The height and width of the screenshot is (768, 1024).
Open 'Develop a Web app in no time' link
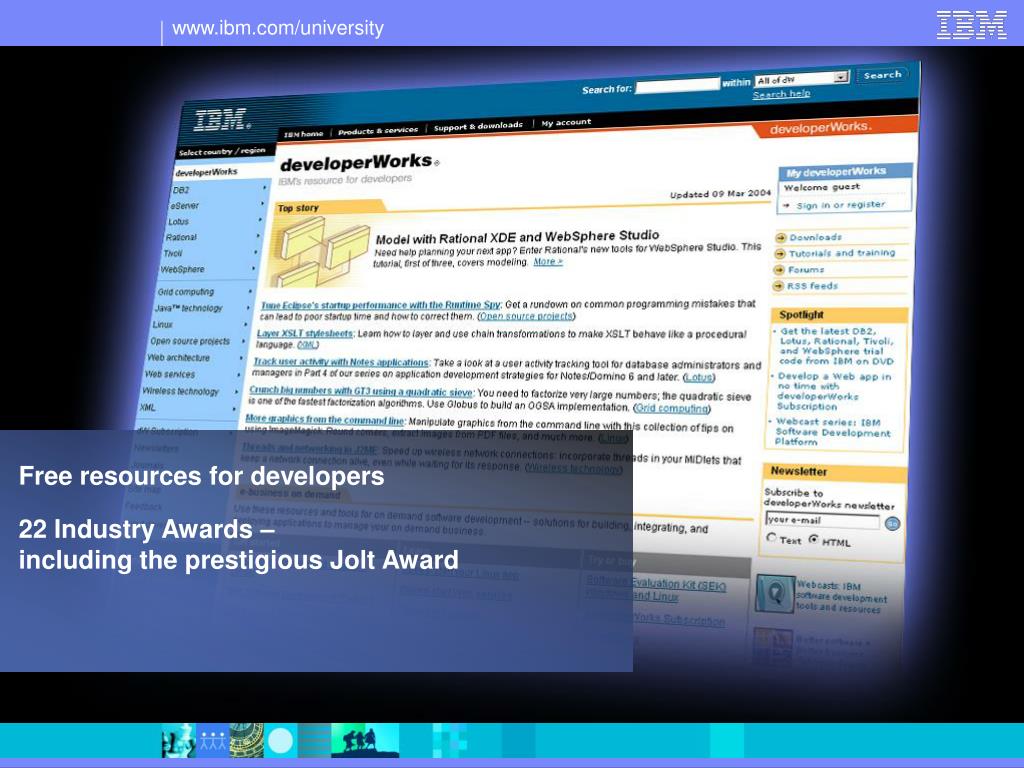(x=834, y=391)
